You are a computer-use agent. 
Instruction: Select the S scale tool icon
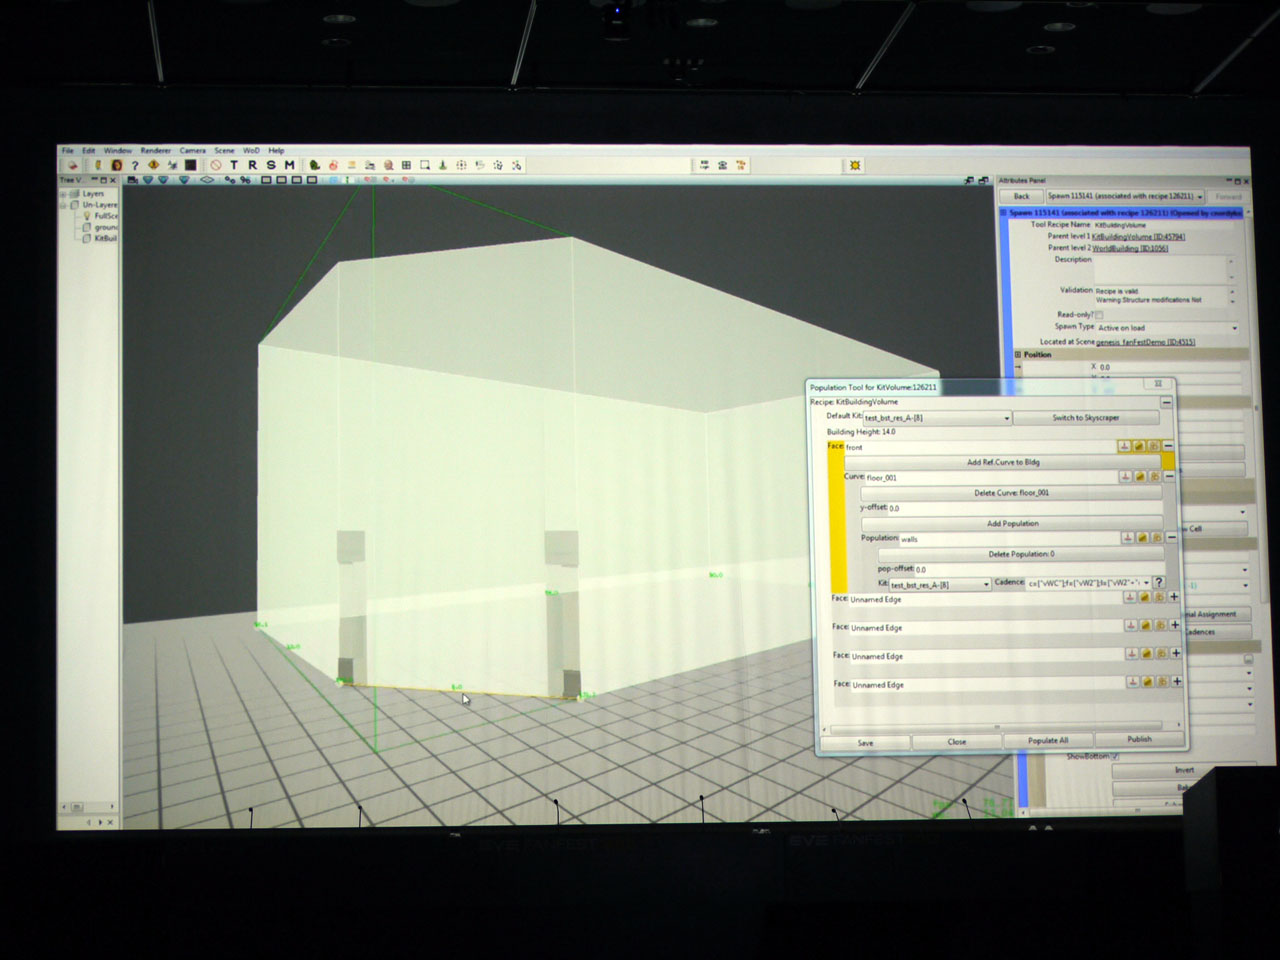point(270,165)
